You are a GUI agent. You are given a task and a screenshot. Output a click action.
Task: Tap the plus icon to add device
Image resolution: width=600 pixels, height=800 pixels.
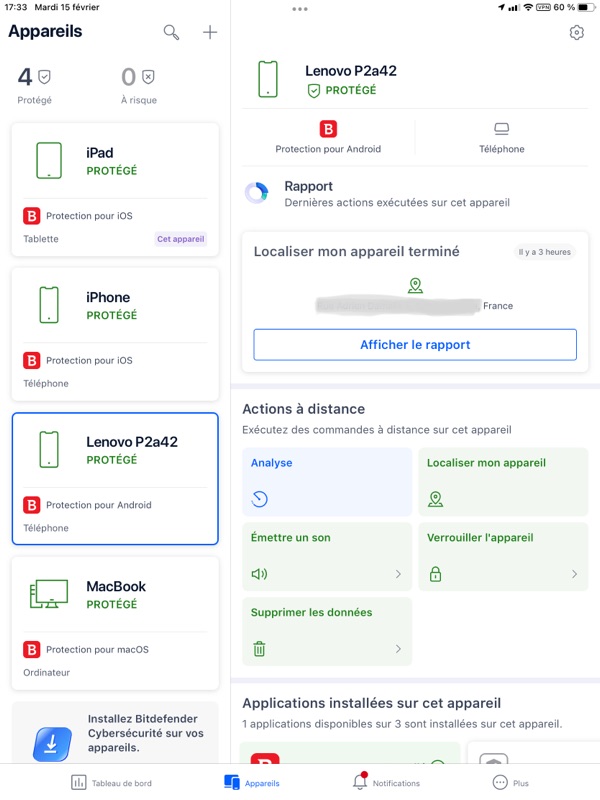[x=210, y=33]
